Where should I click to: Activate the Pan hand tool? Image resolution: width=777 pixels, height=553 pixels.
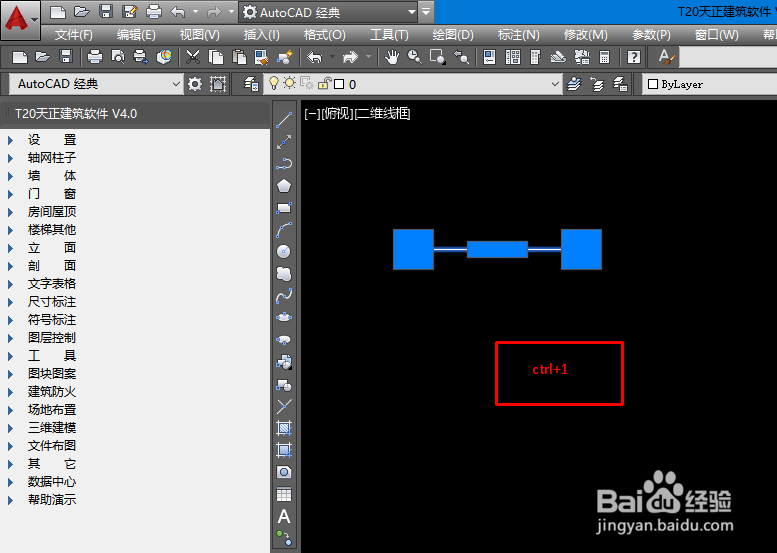point(392,57)
